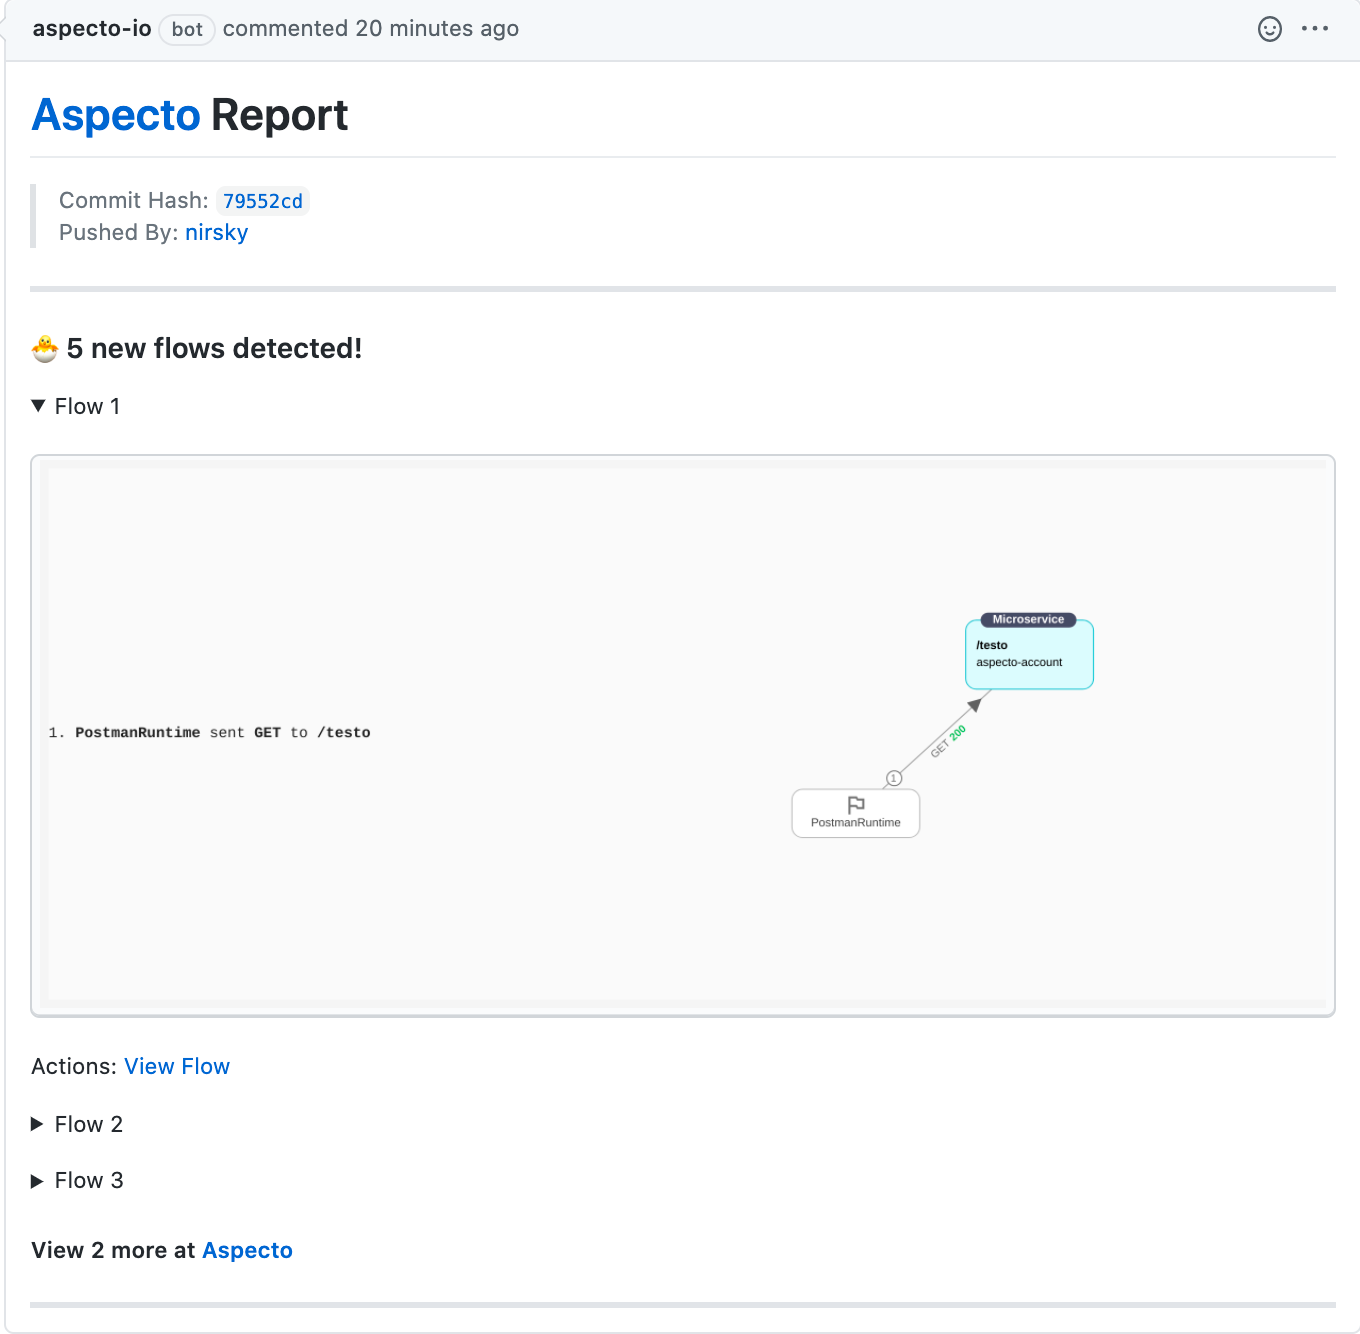Image resolution: width=1360 pixels, height=1334 pixels.
Task: Open the View Flow action link
Action: point(177,1066)
